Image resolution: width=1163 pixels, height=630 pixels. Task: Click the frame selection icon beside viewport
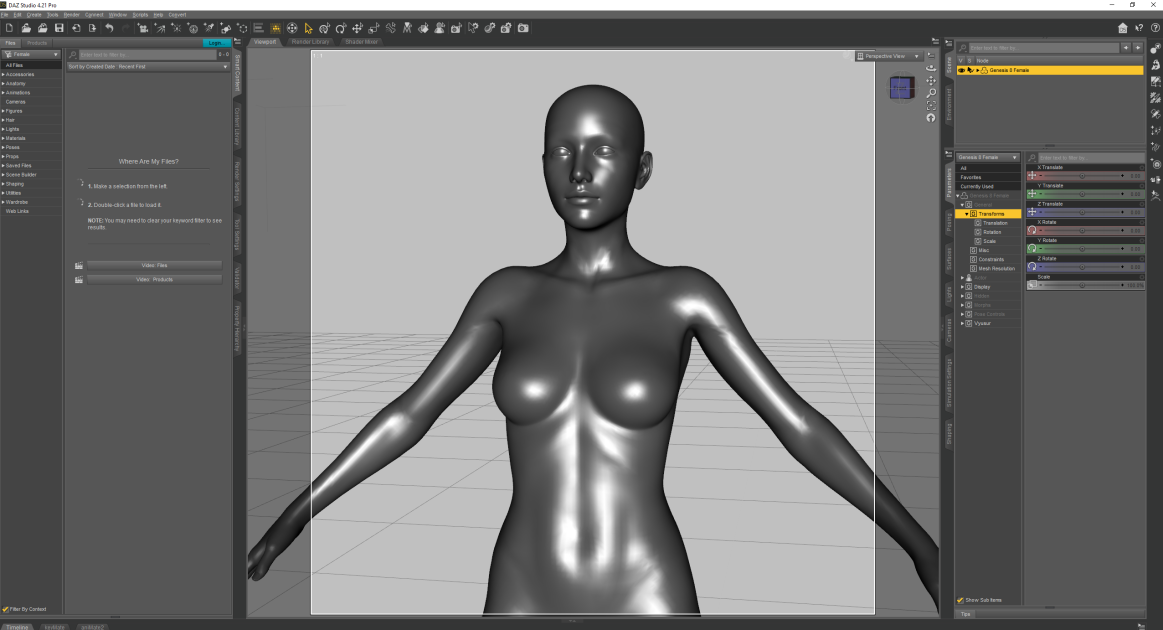pyautogui.click(x=931, y=106)
